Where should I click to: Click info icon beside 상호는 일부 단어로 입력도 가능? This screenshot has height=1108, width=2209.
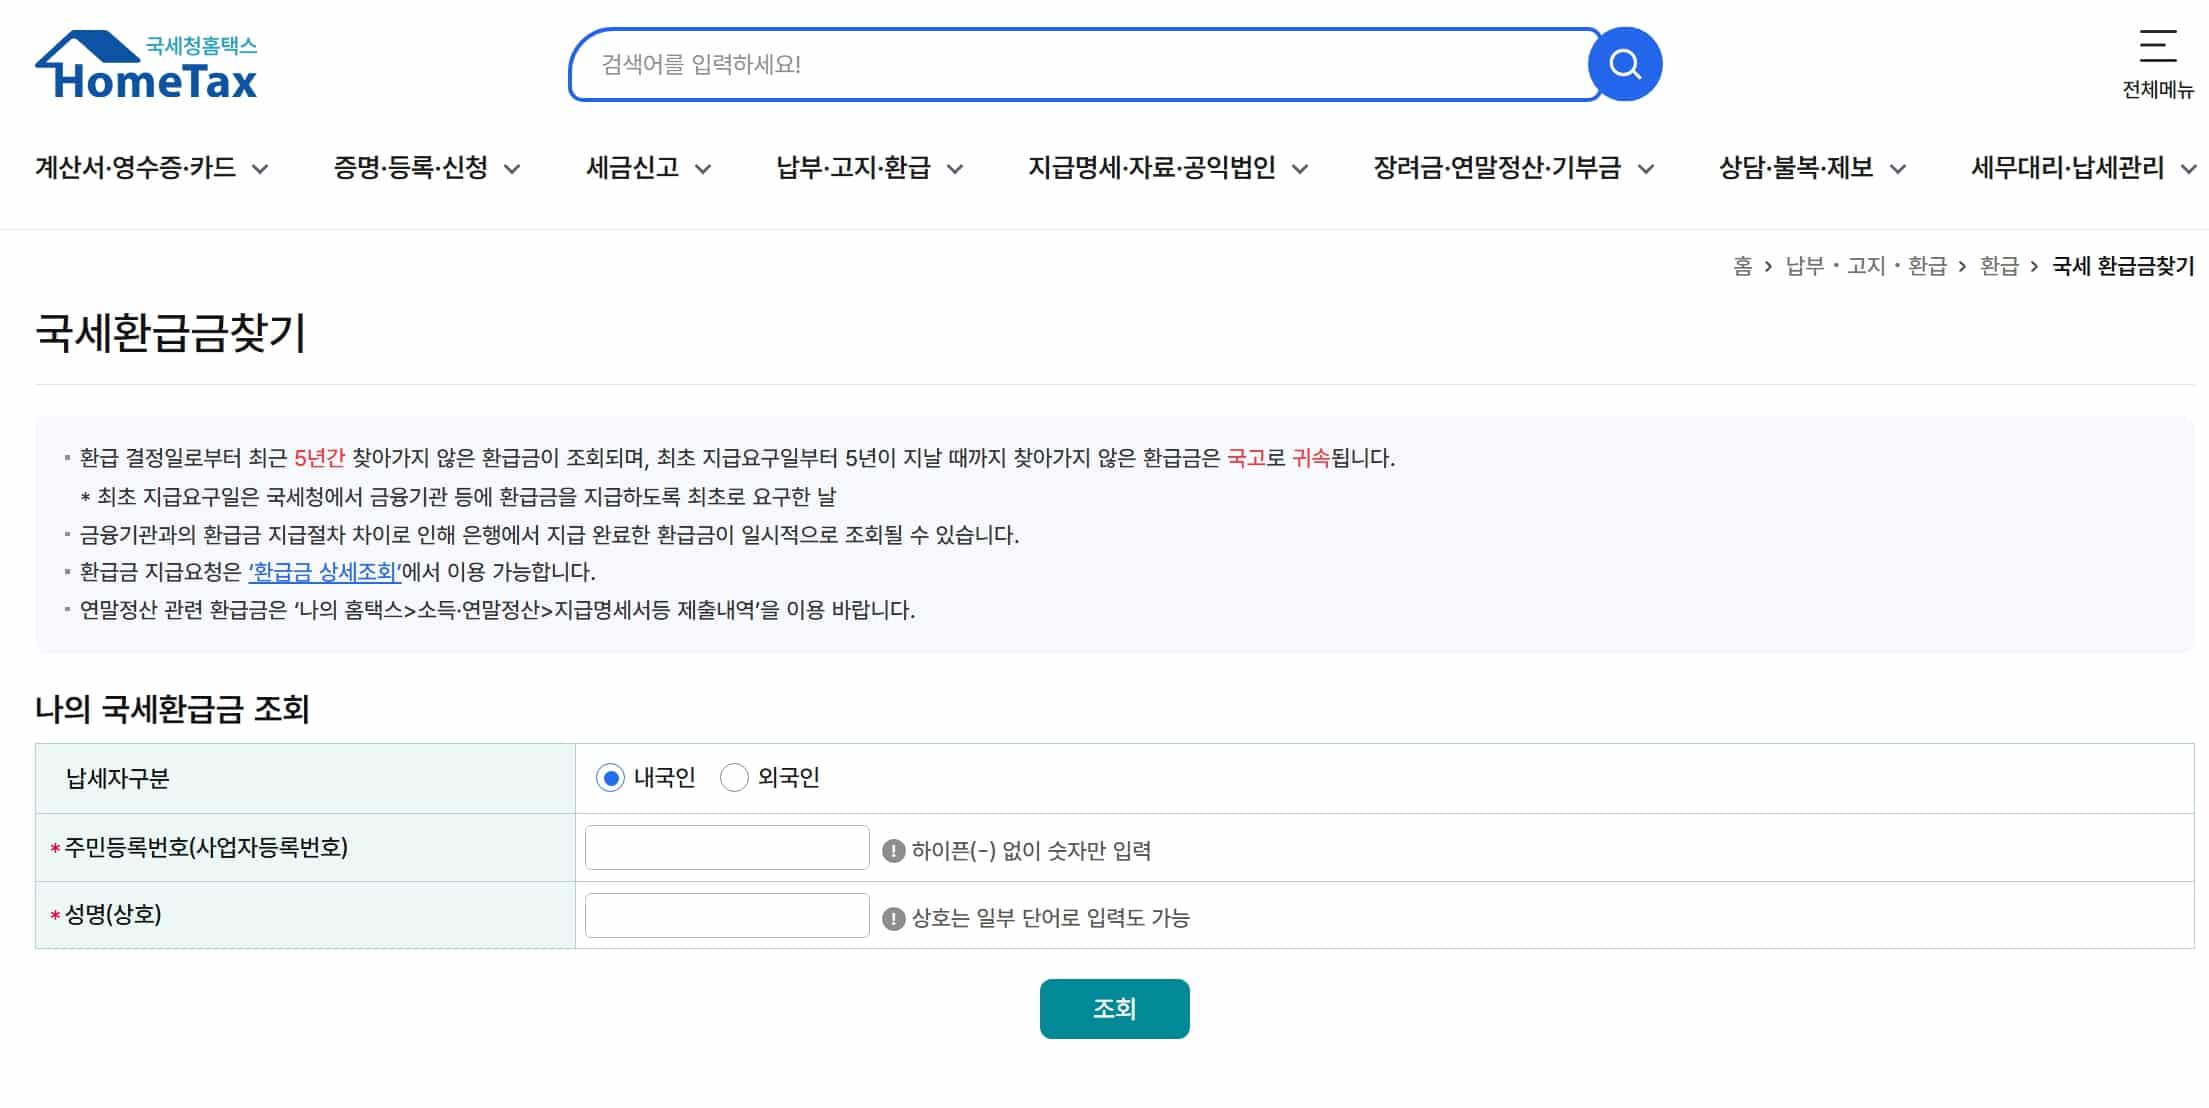tap(893, 918)
